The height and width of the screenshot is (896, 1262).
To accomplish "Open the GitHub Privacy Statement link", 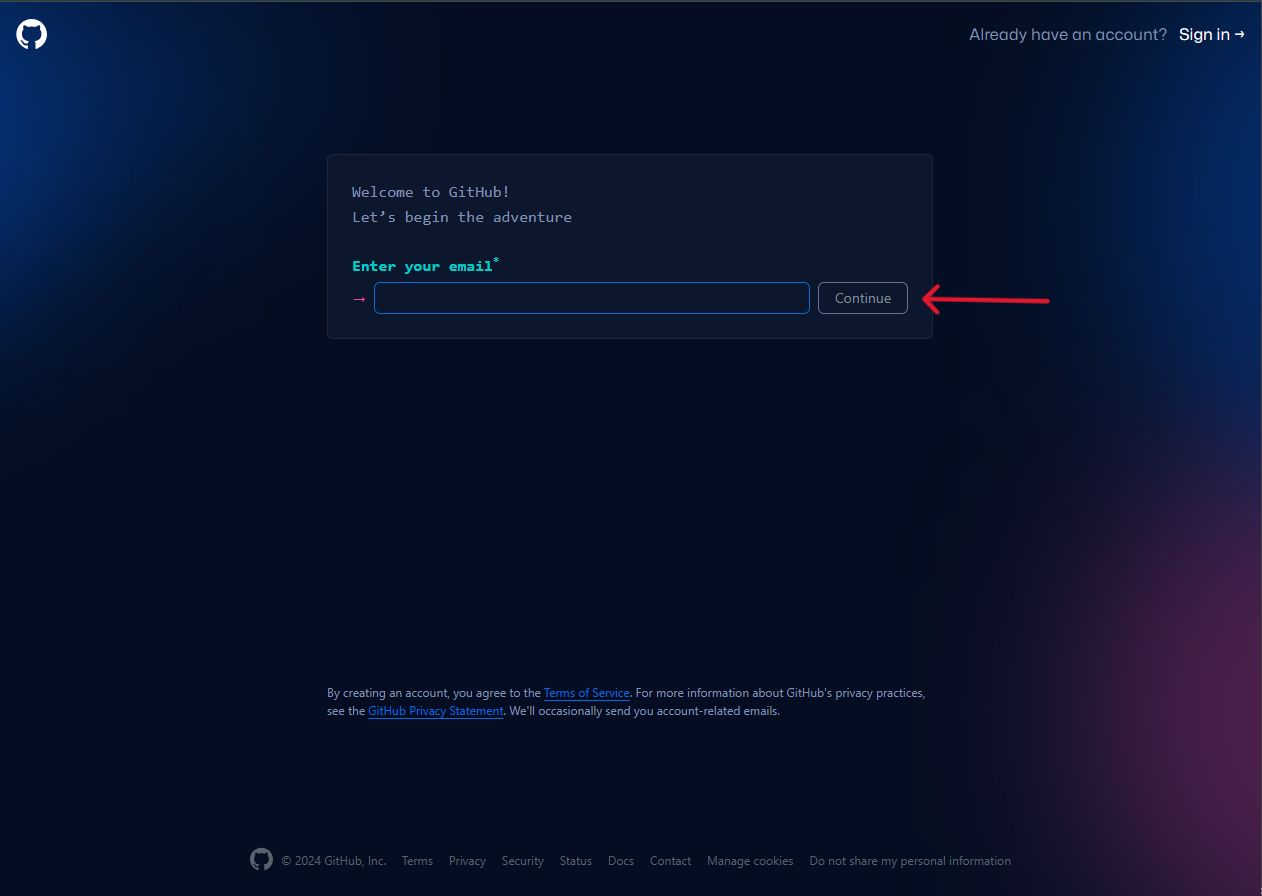I will point(435,710).
